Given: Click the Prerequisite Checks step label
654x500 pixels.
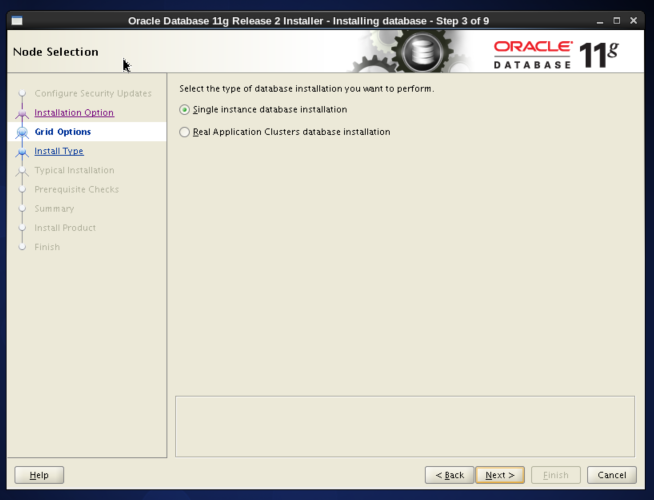Looking at the screenshot, I should (77, 189).
